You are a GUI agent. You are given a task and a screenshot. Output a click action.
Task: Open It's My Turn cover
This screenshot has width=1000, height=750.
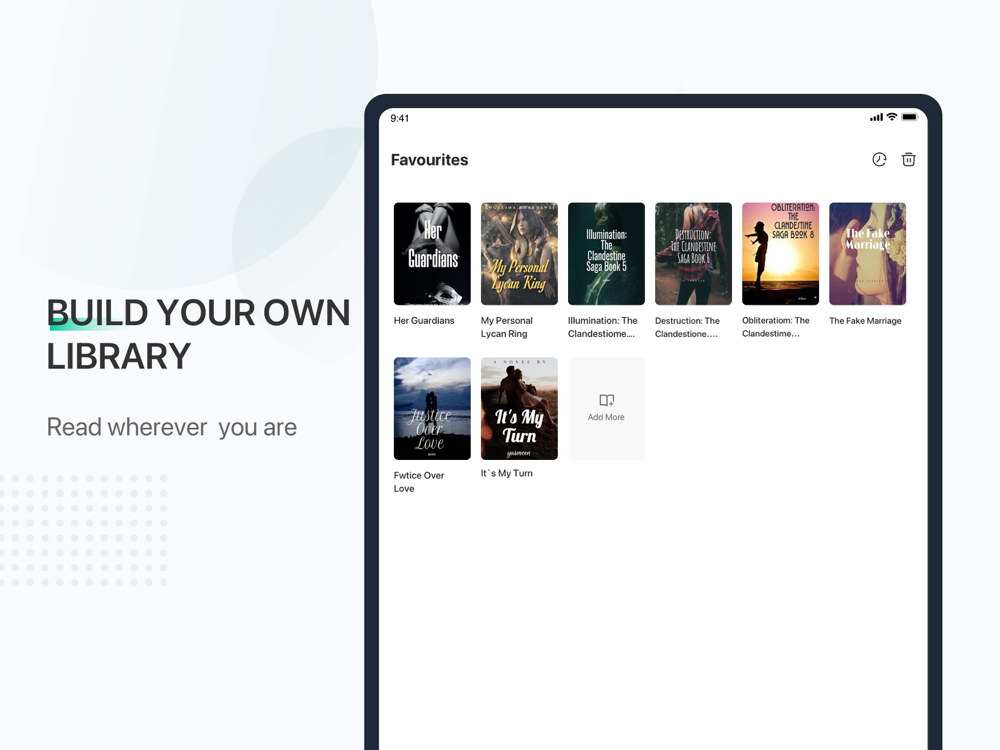pos(519,409)
